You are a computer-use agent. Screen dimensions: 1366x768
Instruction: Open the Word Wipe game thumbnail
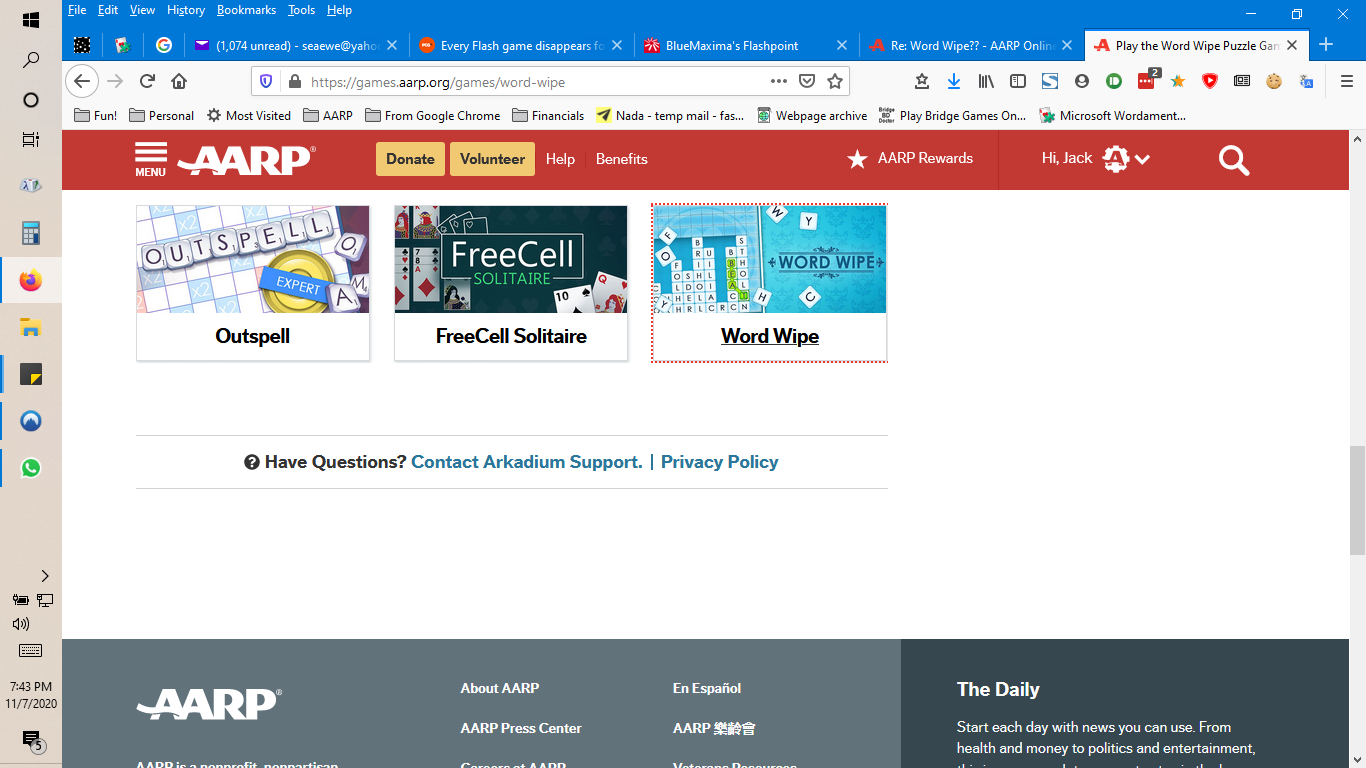tap(769, 260)
